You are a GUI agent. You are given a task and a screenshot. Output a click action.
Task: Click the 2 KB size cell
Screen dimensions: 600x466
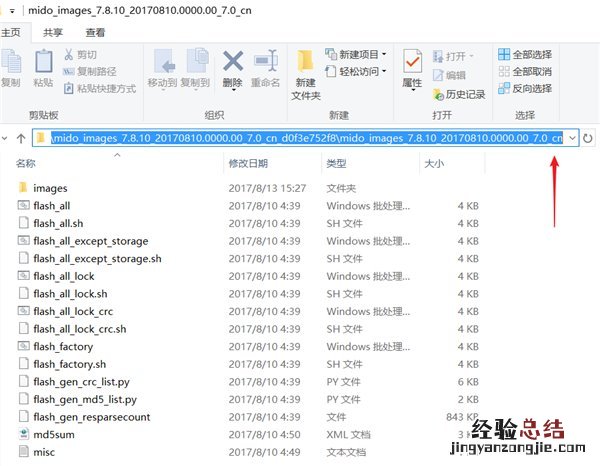[468, 399]
